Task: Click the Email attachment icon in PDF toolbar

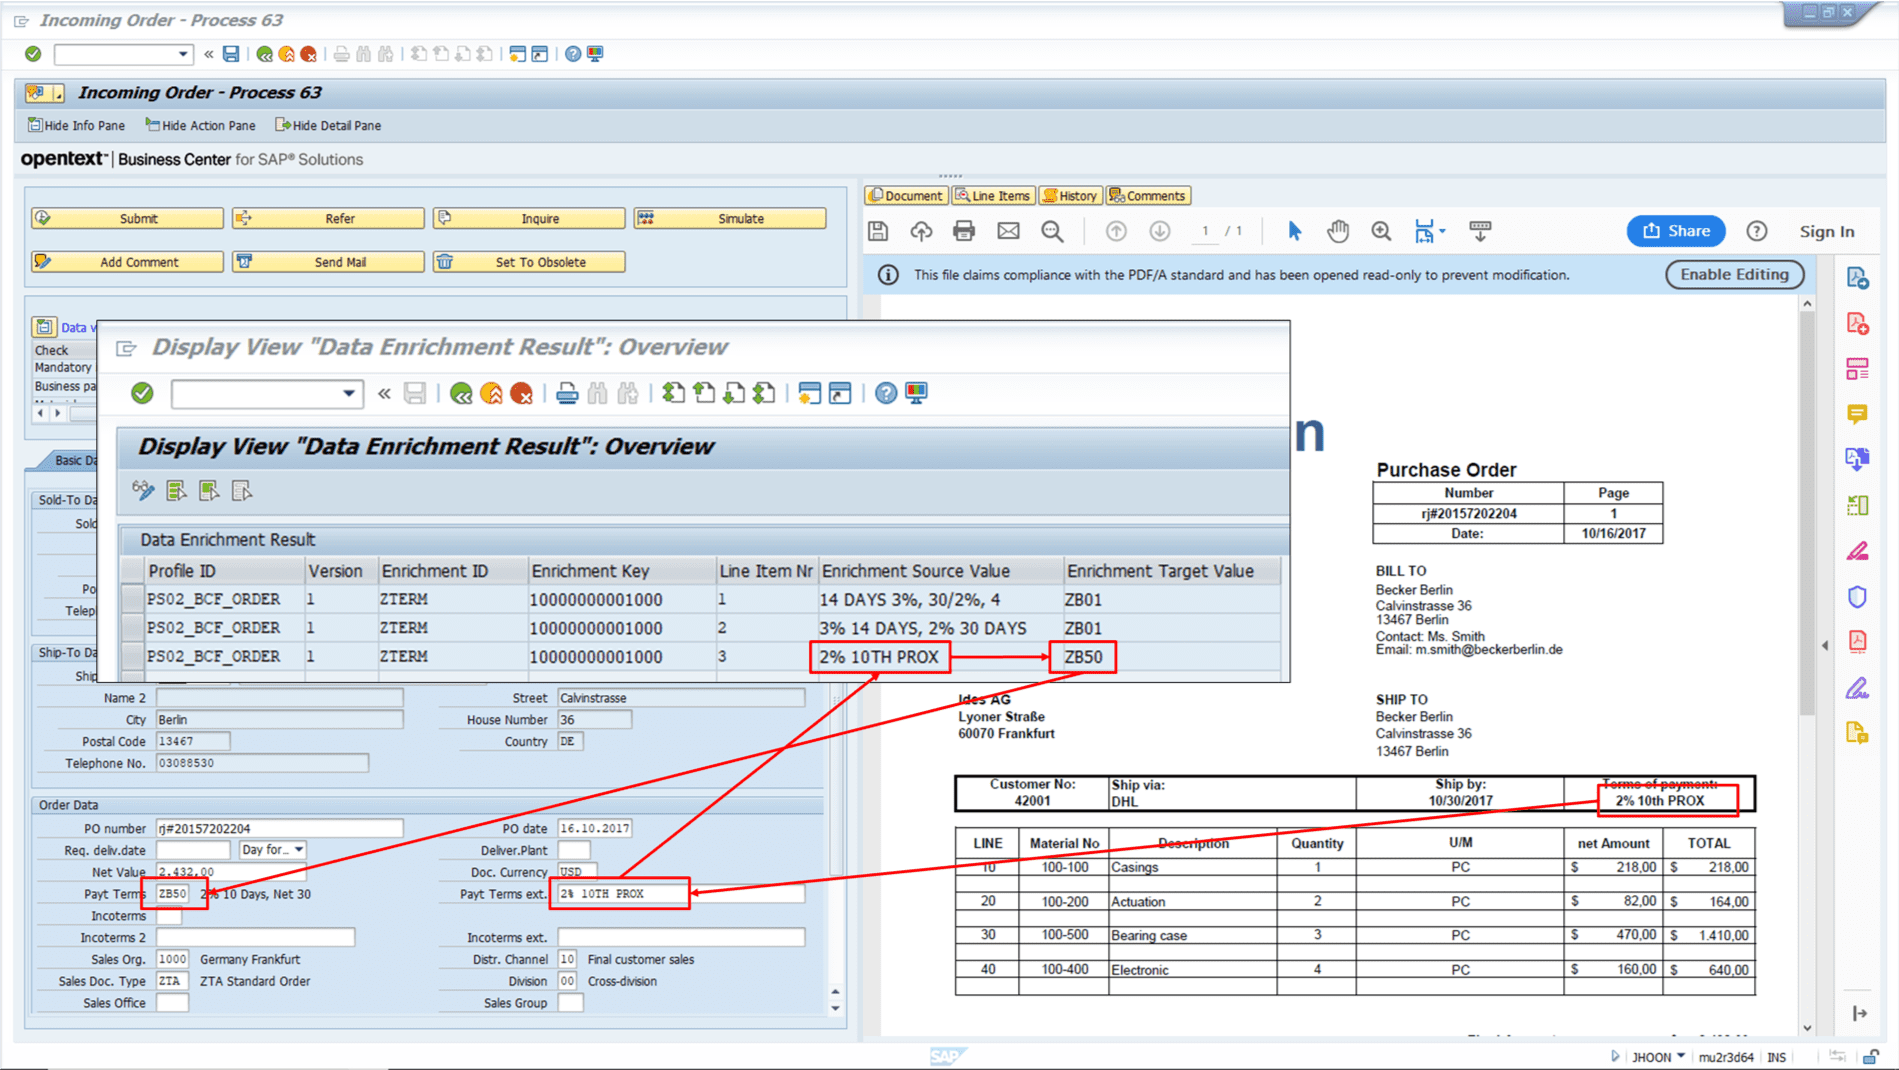Action: (1008, 230)
